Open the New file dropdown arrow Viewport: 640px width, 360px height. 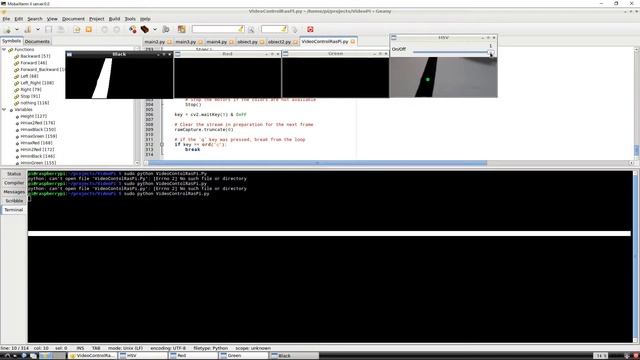point(17,29)
